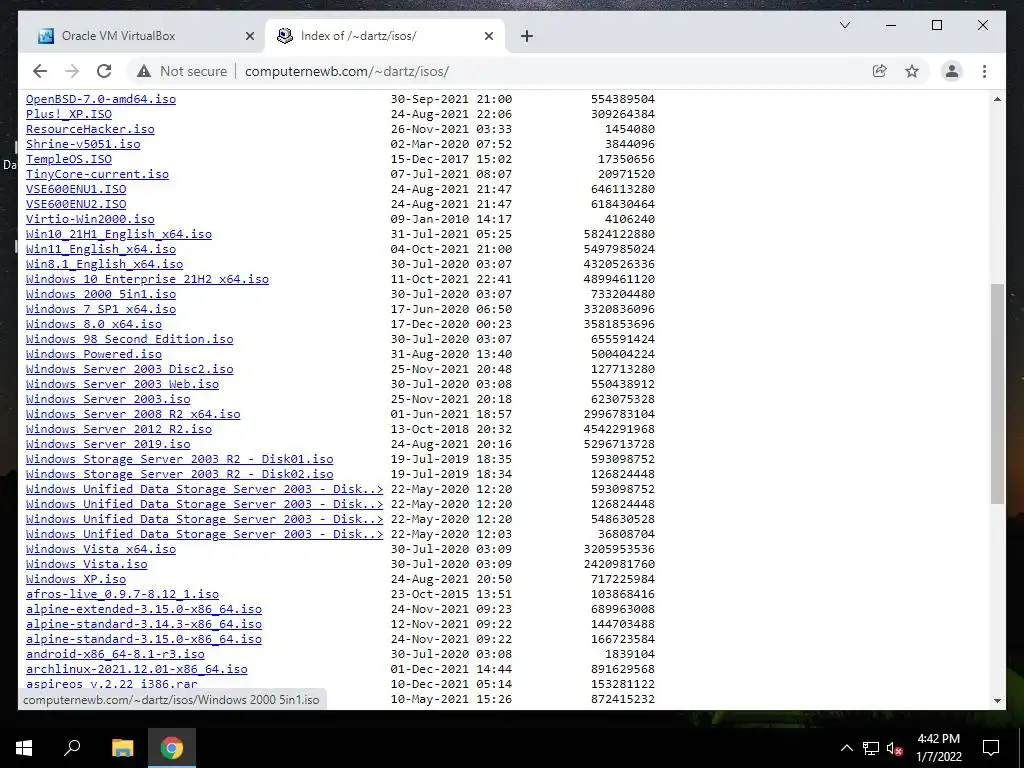Switch to the Oracle VM VirtualBox tab
1024x768 pixels.
142,36
